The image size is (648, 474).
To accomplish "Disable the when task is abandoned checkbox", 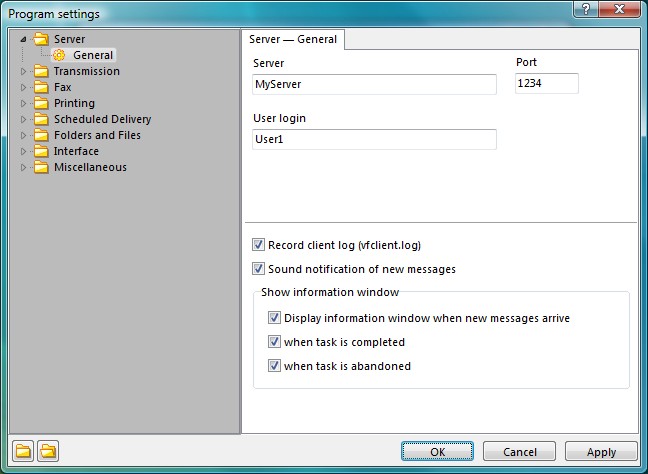I will pyautogui.click(x=274, y=365).
